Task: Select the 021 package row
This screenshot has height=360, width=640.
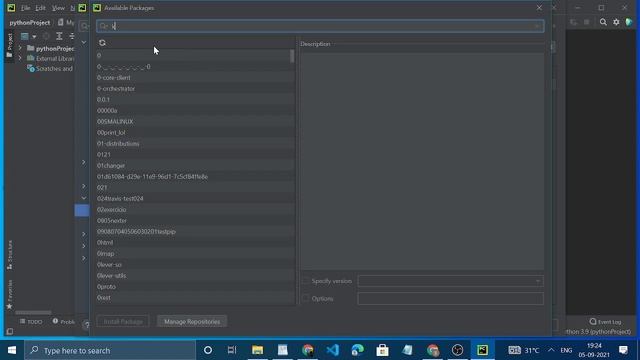Action: (x=196, y=188)
